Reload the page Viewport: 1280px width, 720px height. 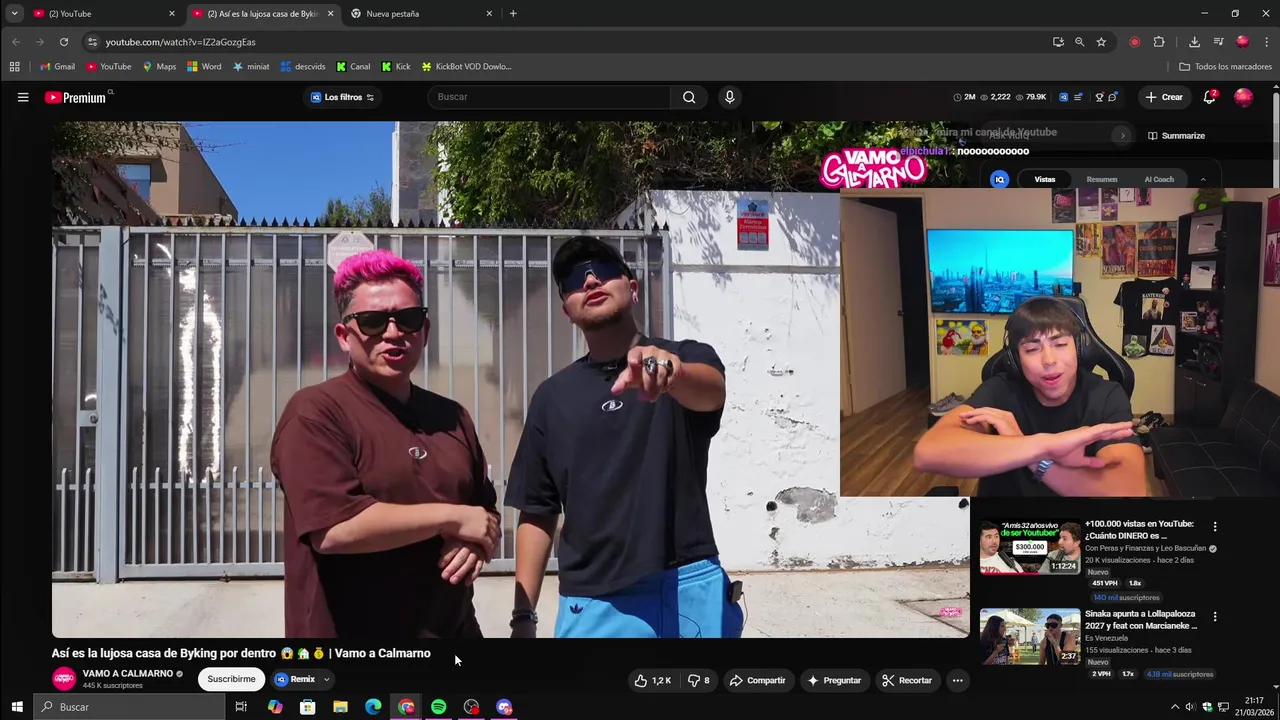pos(64,42)
